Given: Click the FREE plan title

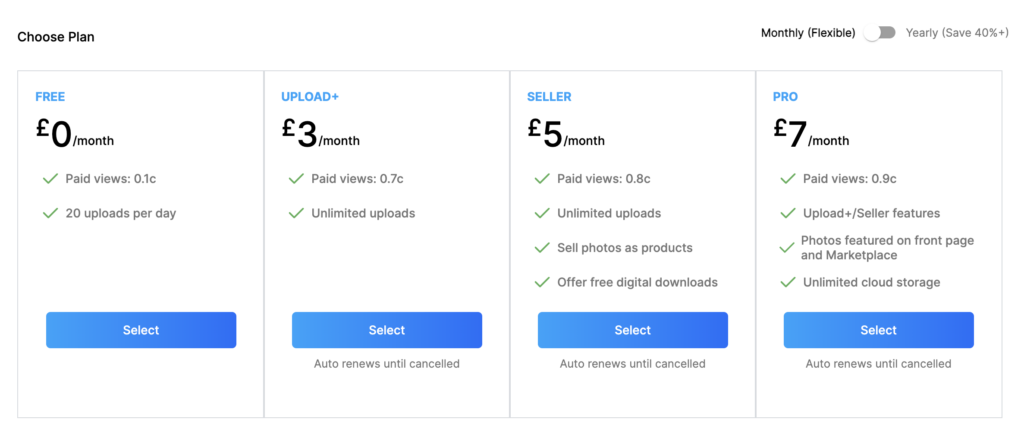Looking at the screenshot, I should click(50, 97).
